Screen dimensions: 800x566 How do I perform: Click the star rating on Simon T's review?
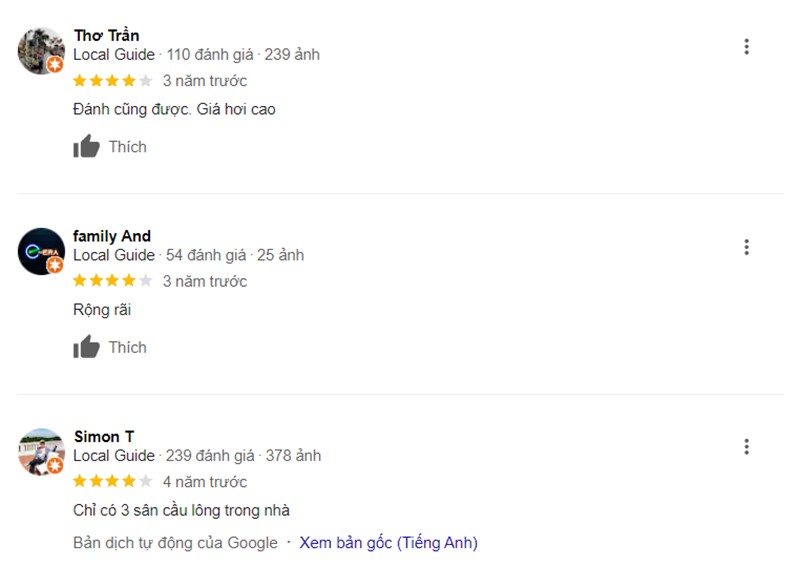(112, 481)
